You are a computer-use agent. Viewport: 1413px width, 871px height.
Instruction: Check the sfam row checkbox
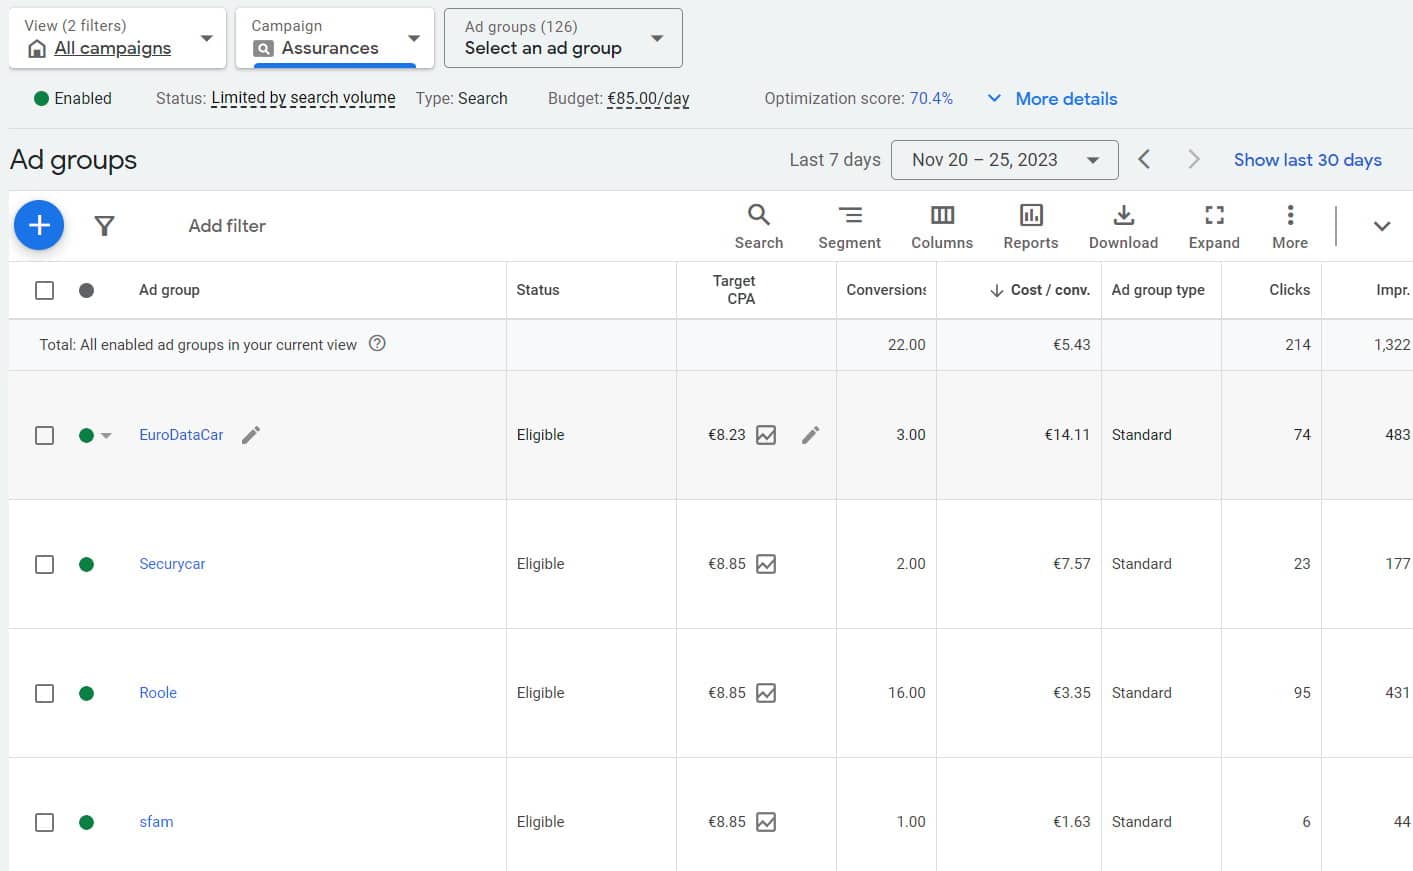point(44,822)
